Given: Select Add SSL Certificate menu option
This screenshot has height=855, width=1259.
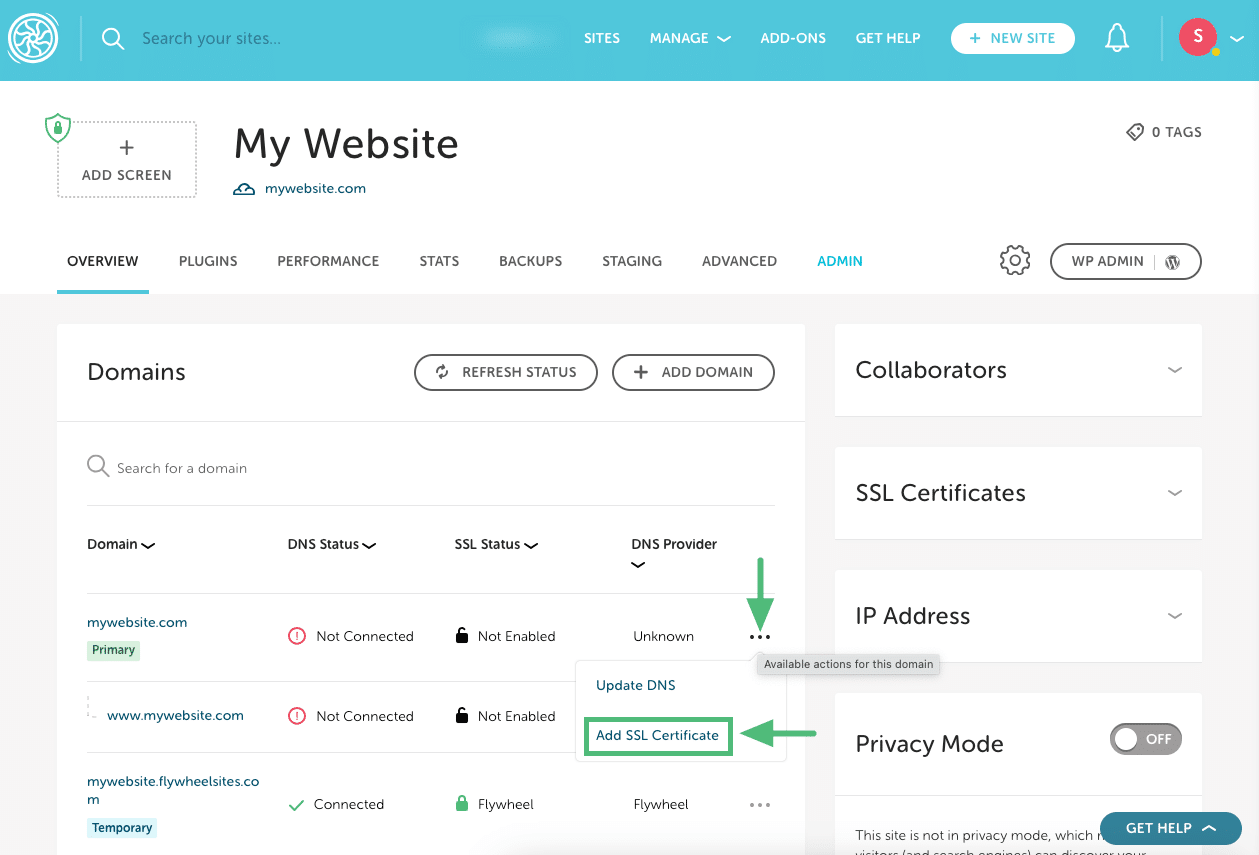Looking at the screenshot, I should click(x=657, y=735).
